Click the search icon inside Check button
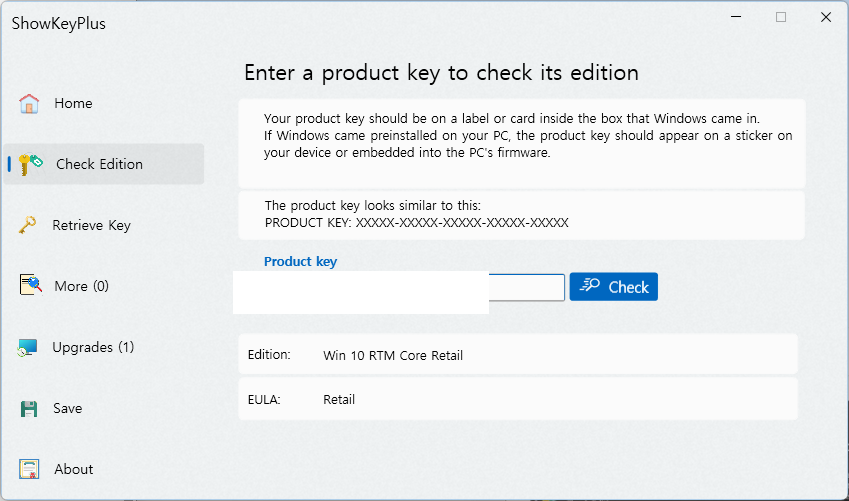The width and height of the screenshot is (849, 501). pos(590,285)
